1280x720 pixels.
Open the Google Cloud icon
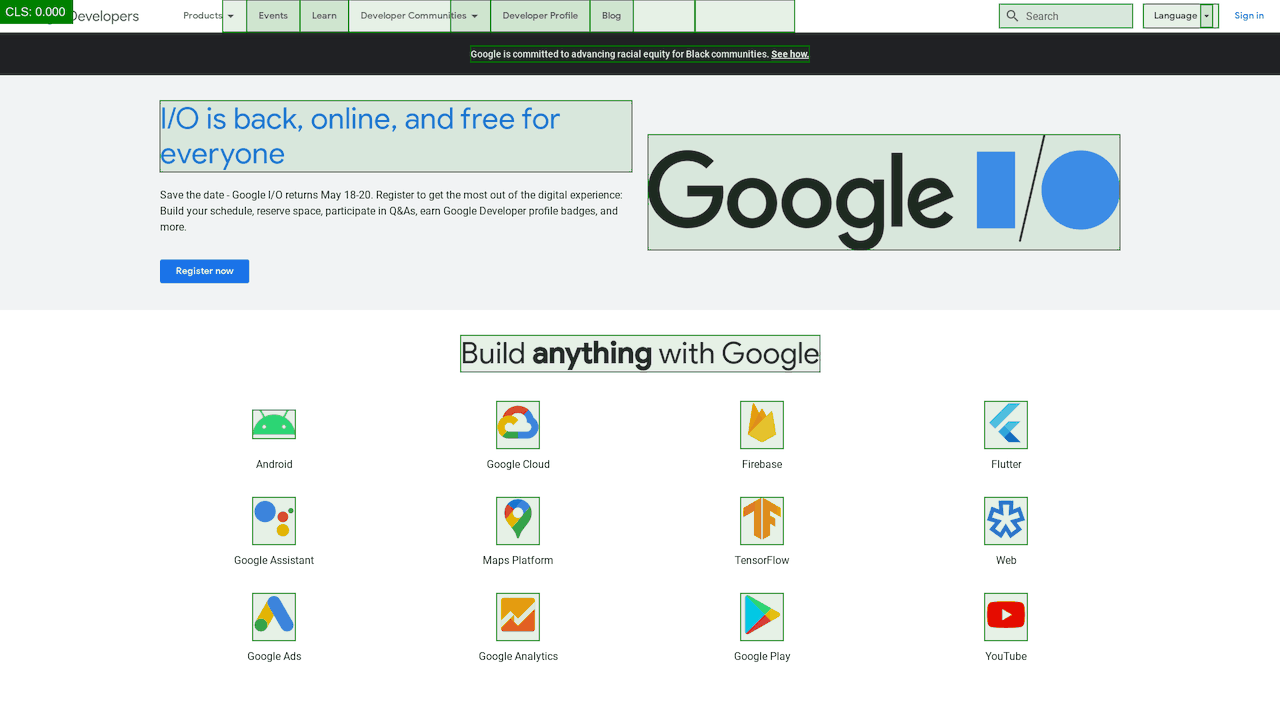click(517, 424)
